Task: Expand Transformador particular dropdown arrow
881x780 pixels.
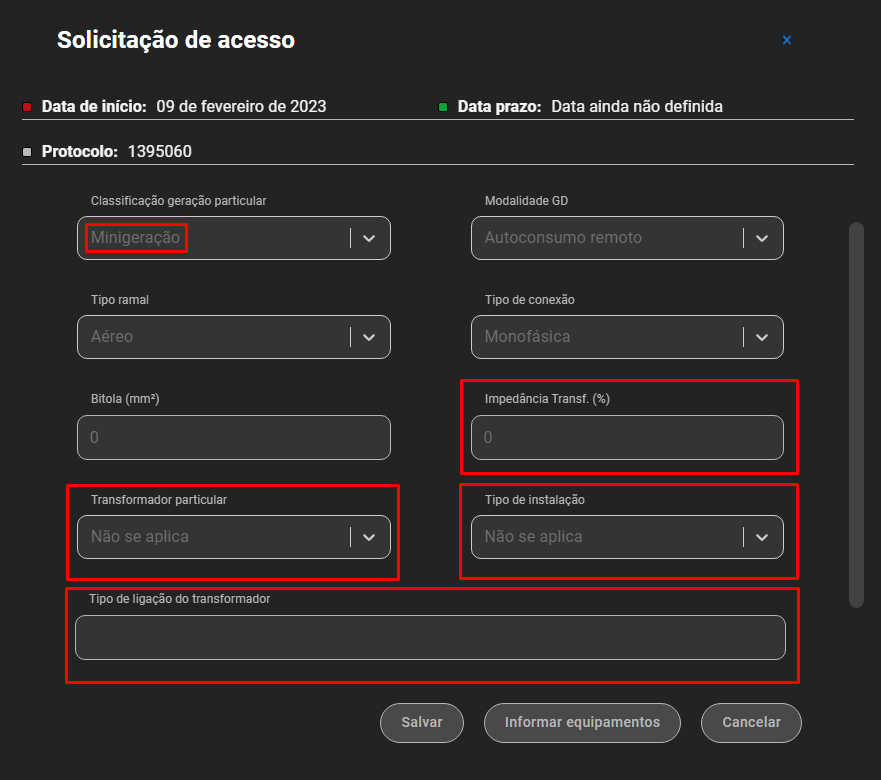Action: tap(369, 537)
